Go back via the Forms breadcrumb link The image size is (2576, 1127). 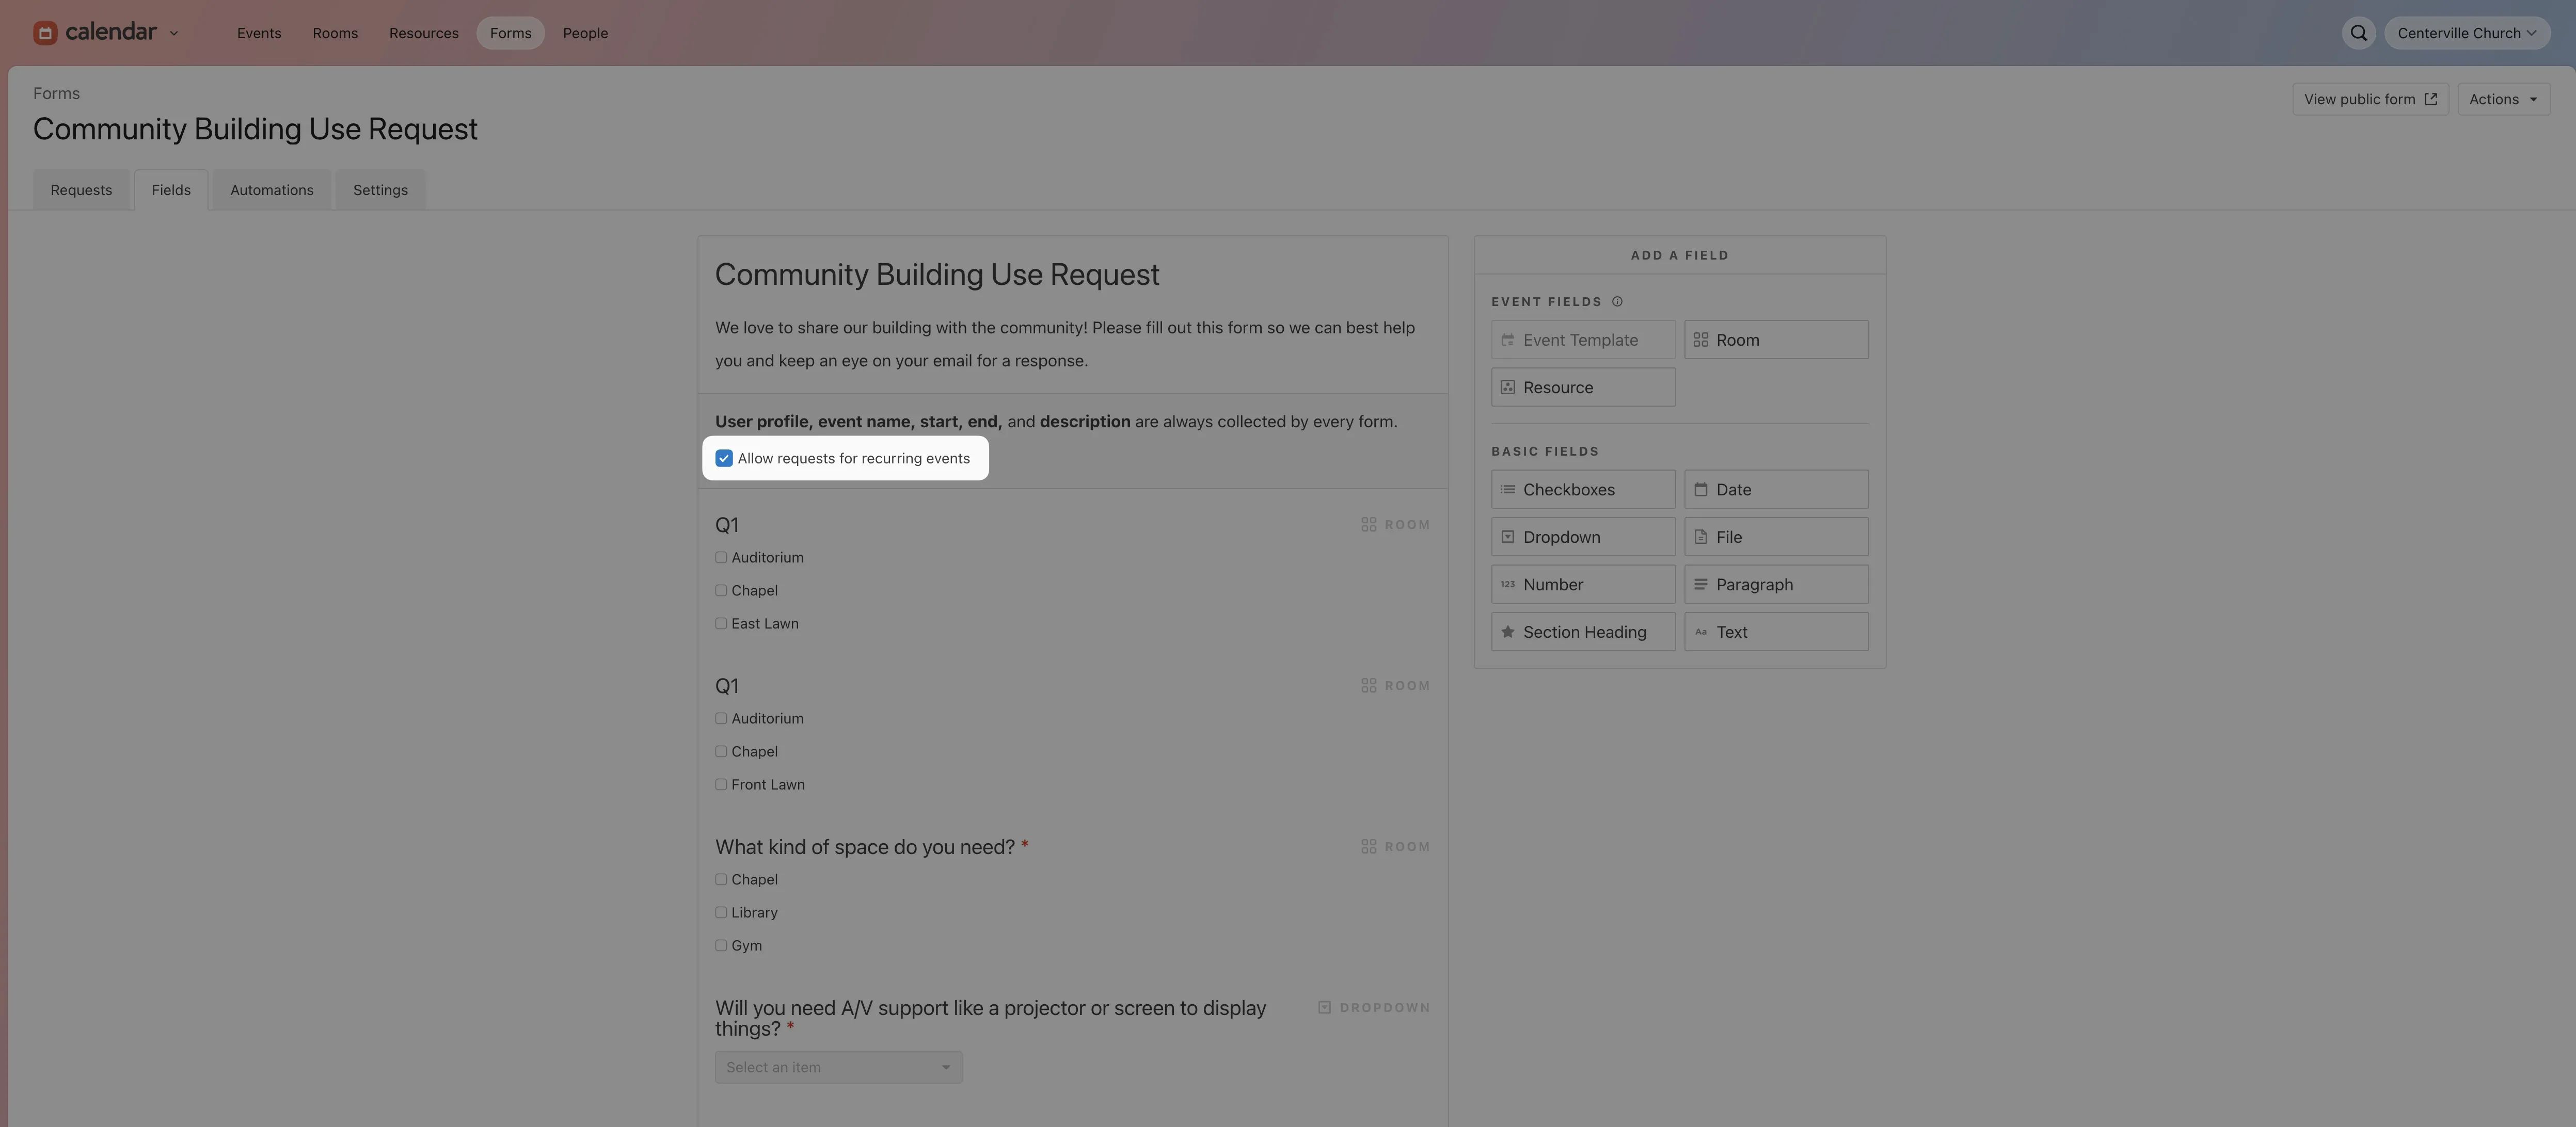click(56, 92)
